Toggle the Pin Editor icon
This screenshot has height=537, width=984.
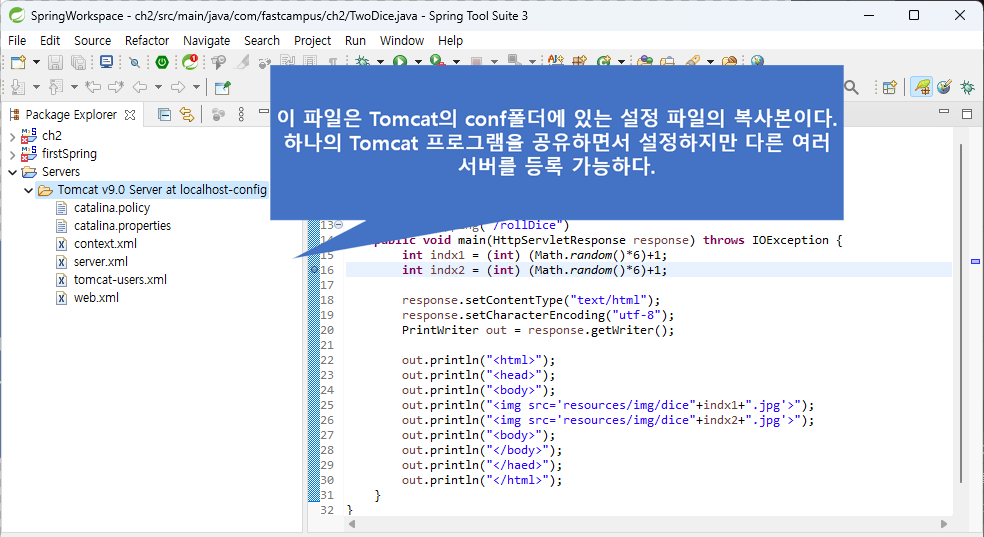coord(223,87)
